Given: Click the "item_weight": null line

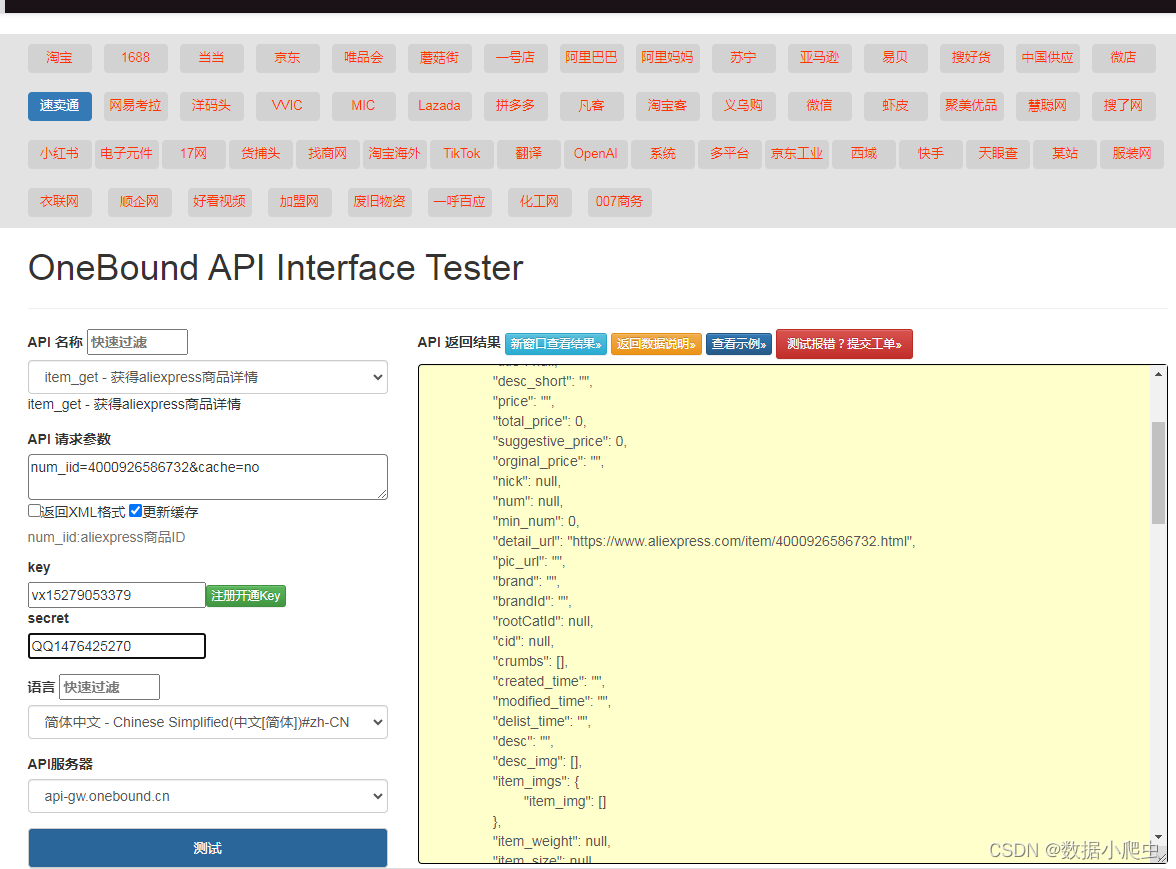Looking at the screenshot, I should click(551, 841).
